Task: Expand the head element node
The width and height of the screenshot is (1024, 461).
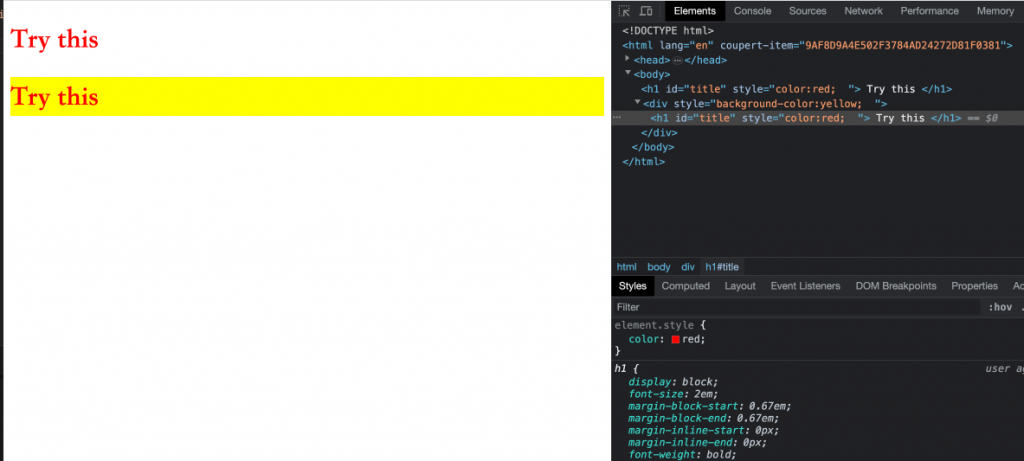Action: [628, 59]
